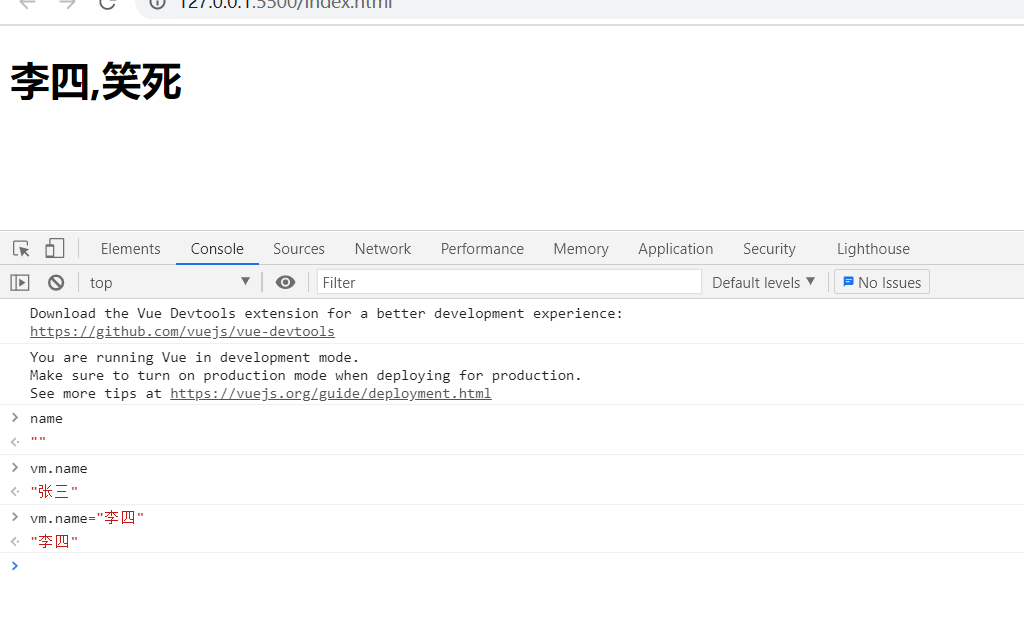Click the inspect element picker icon
1024x622 pixels.
coord(21,249)
